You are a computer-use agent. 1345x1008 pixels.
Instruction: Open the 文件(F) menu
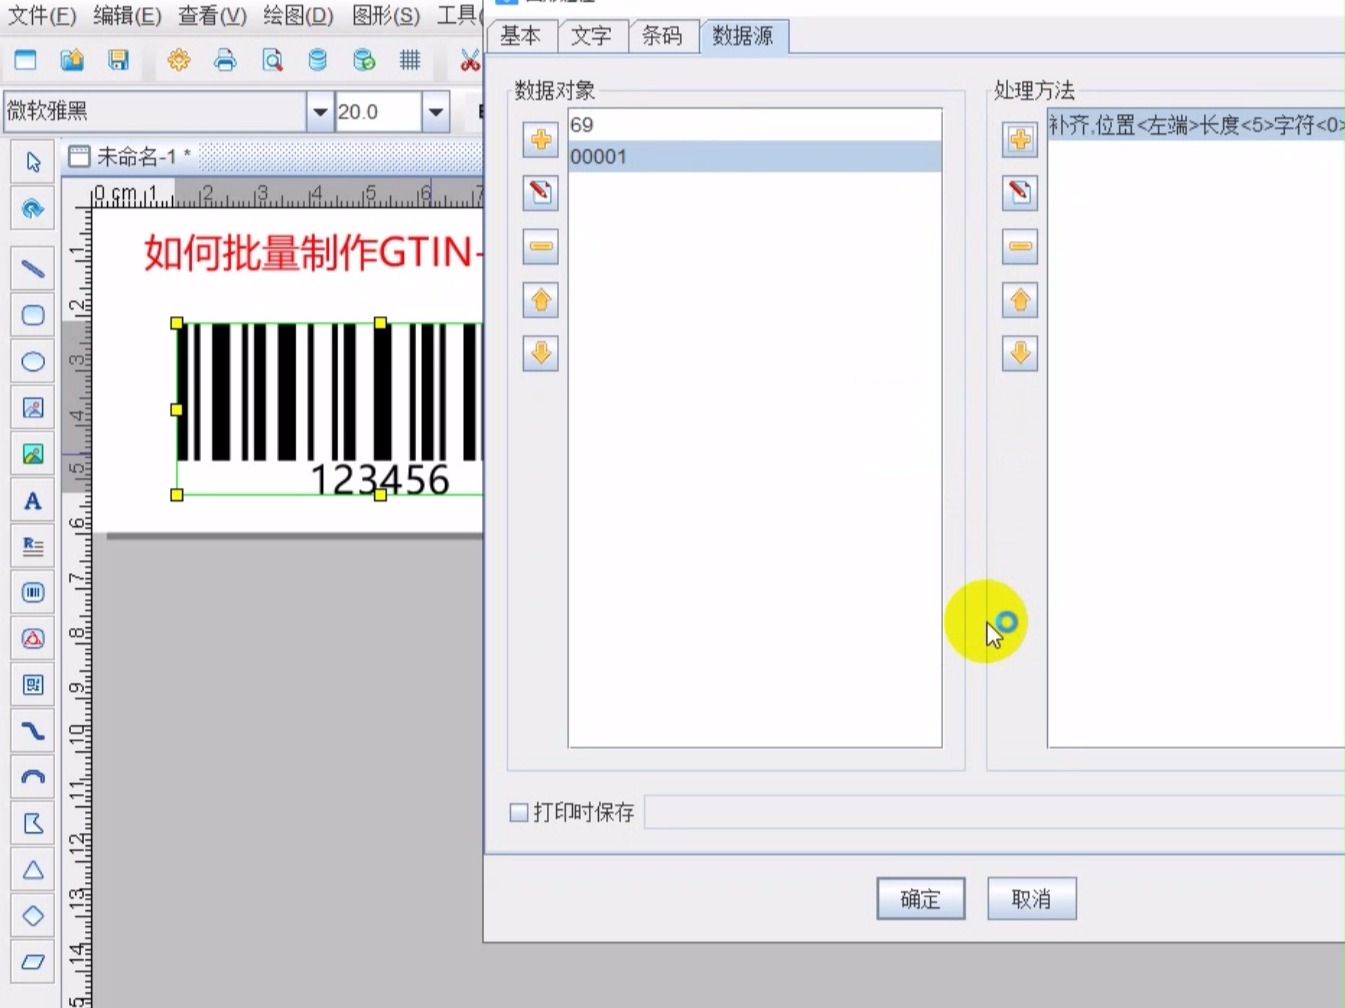click(42, 16)
